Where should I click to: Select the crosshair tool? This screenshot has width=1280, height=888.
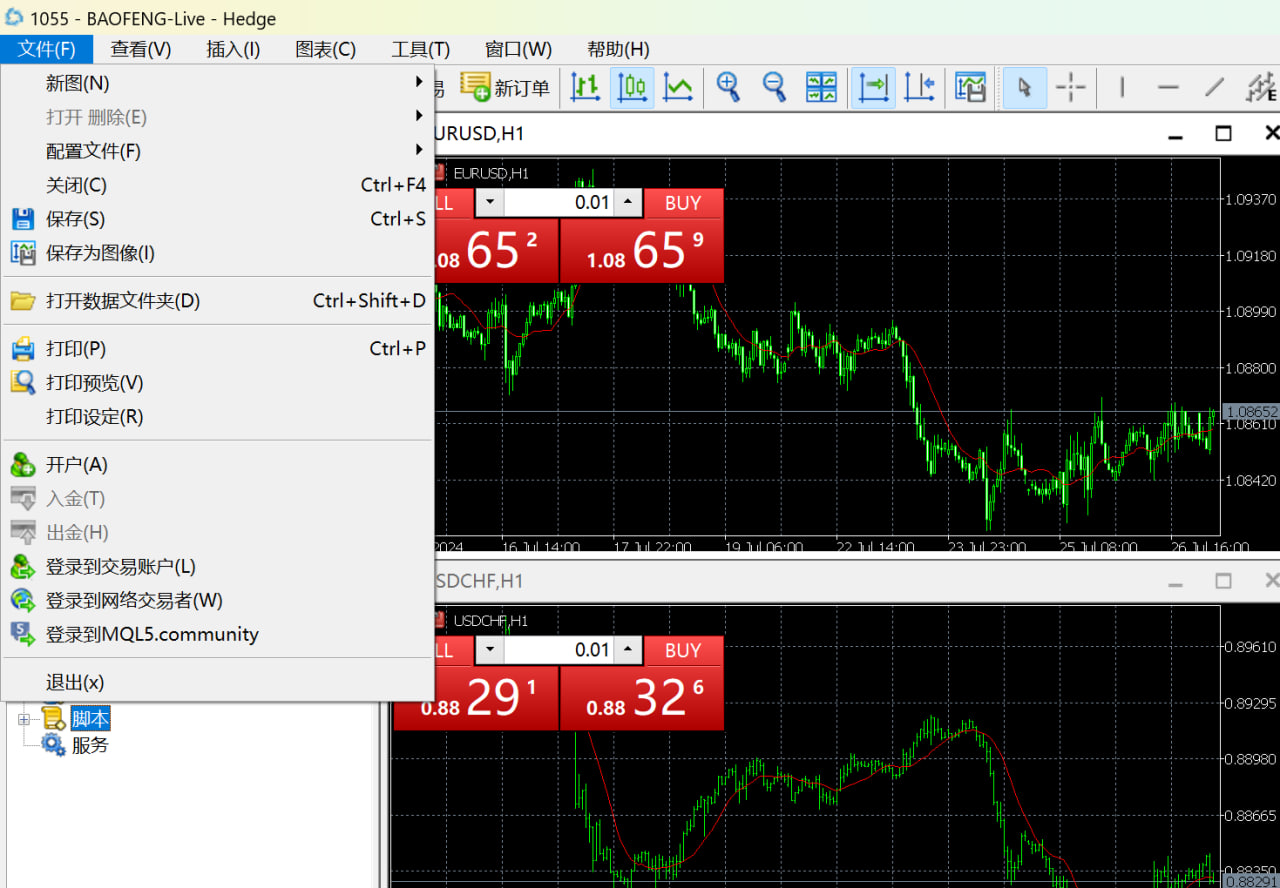pyautogui.click(x=1070, y=88)
